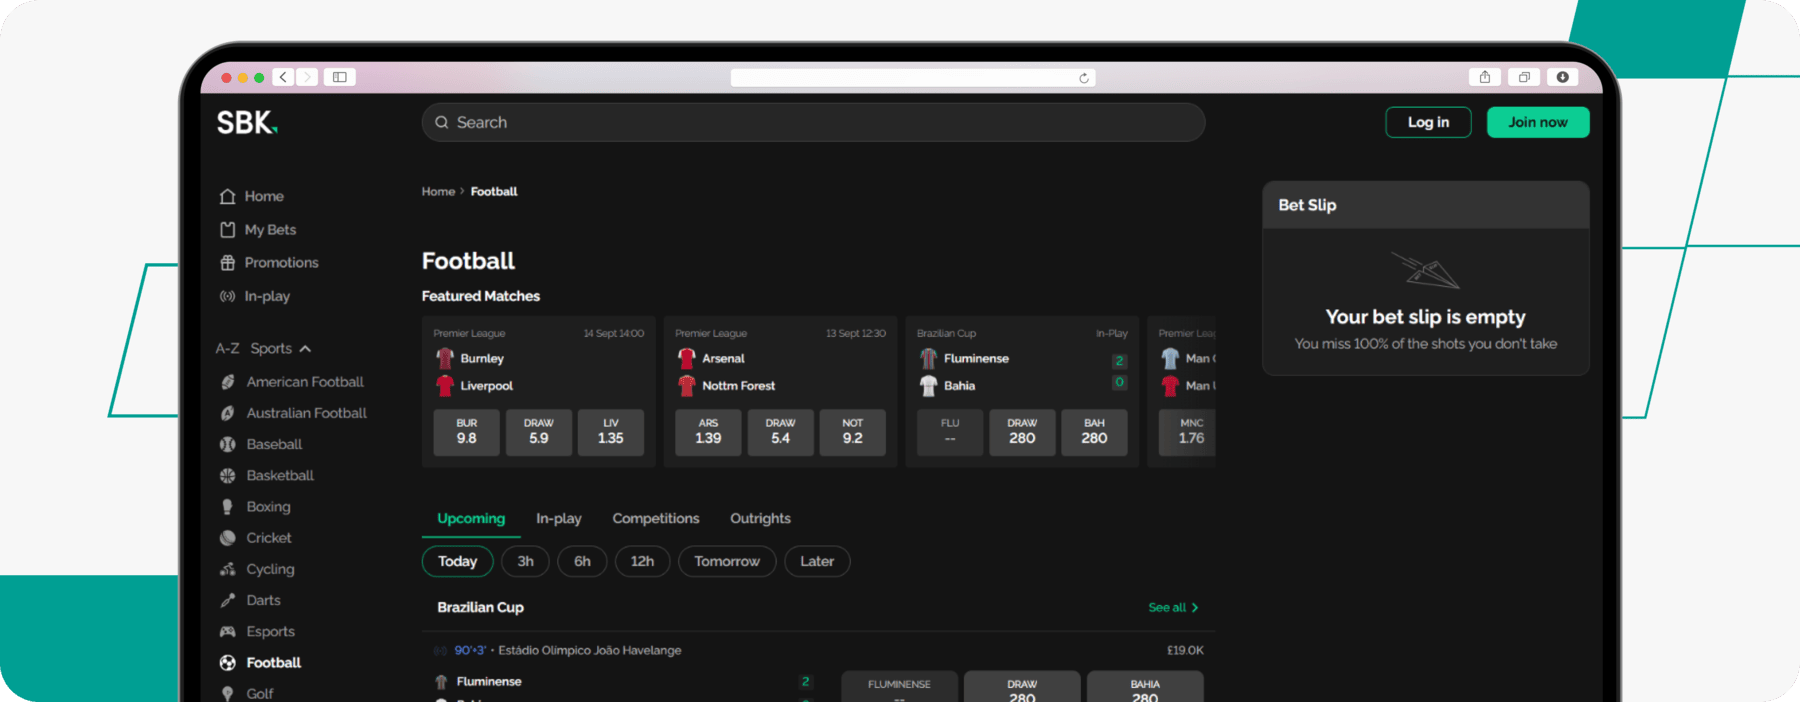1800x702 pixels.
Task: Click the browser forward arrow
Action: (x=307, y=77)
